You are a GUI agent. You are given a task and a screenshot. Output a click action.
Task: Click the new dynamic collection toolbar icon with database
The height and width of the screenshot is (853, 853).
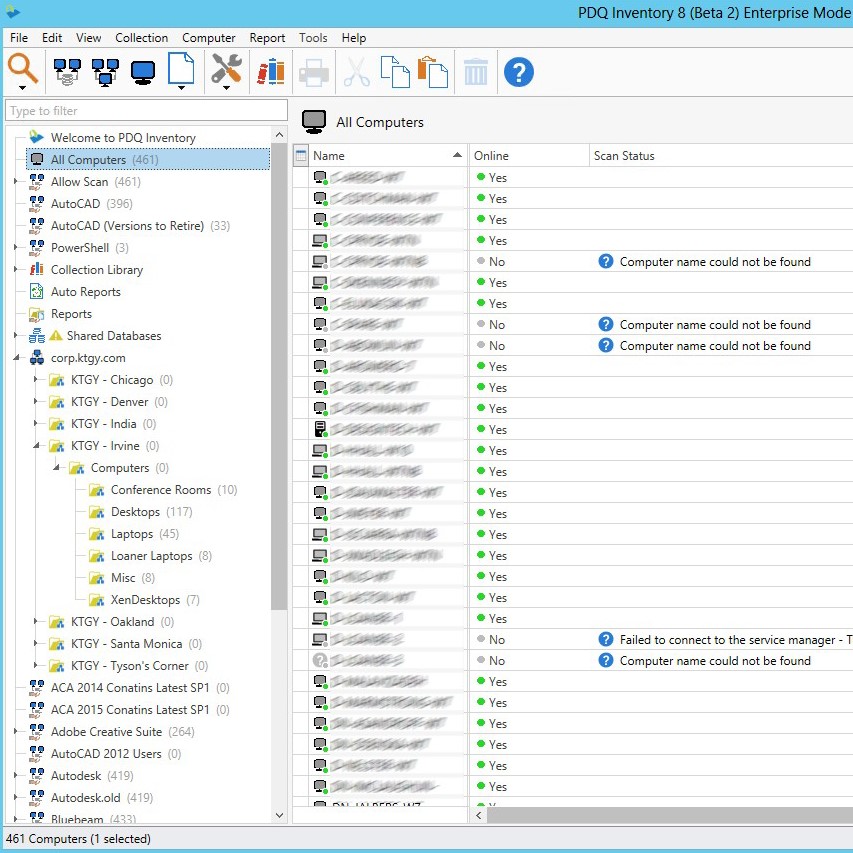click(67, 72)
